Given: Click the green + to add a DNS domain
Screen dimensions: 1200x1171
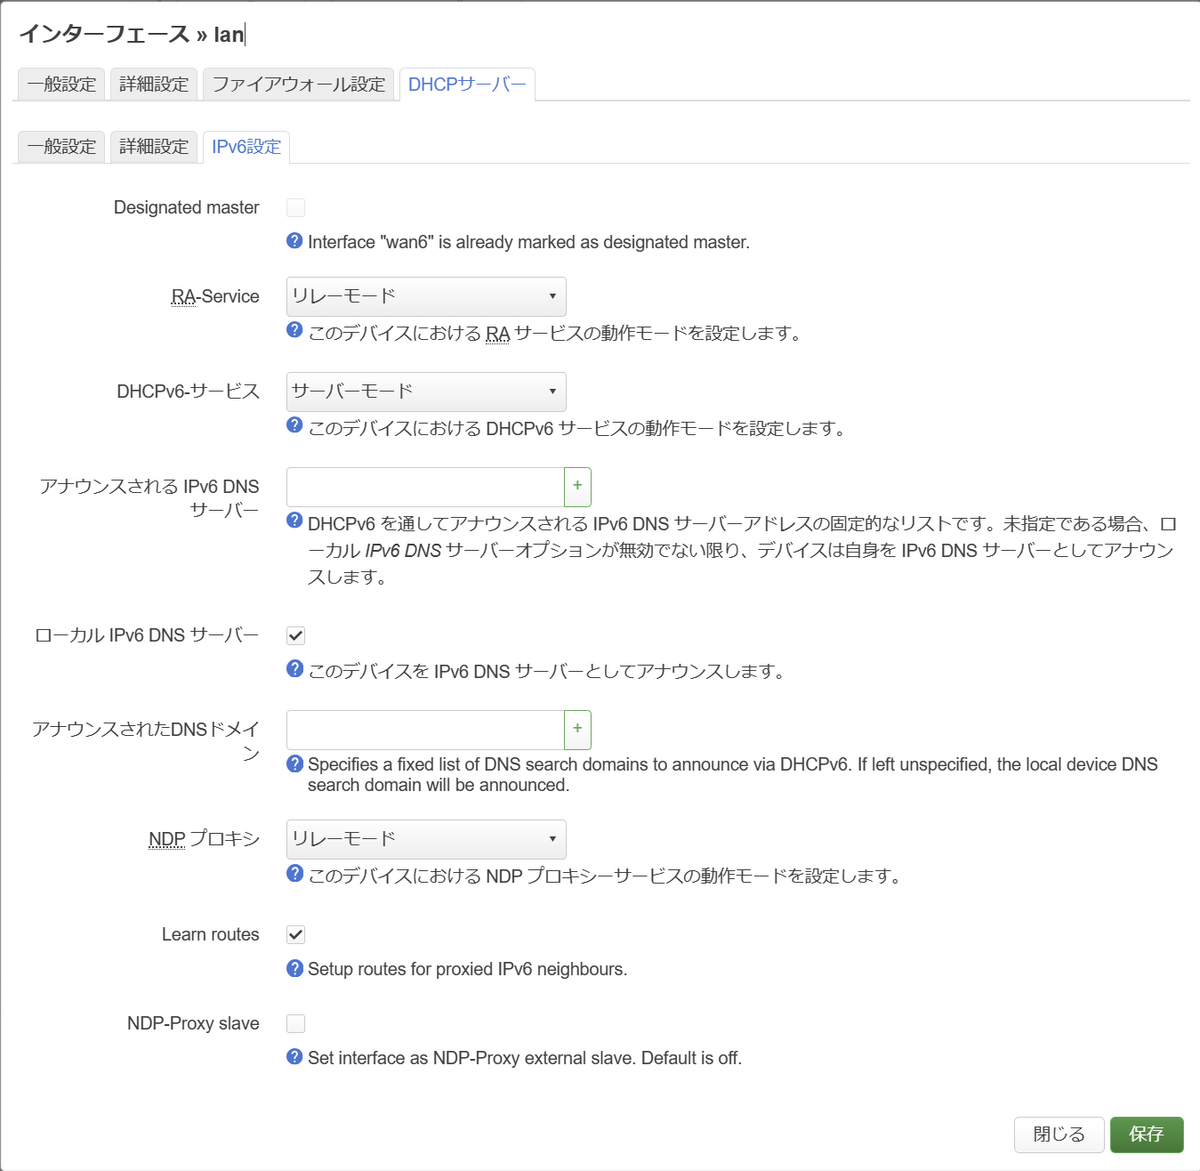Looking at the screenshot, I should pyautogui.click(x=577, y=730).
